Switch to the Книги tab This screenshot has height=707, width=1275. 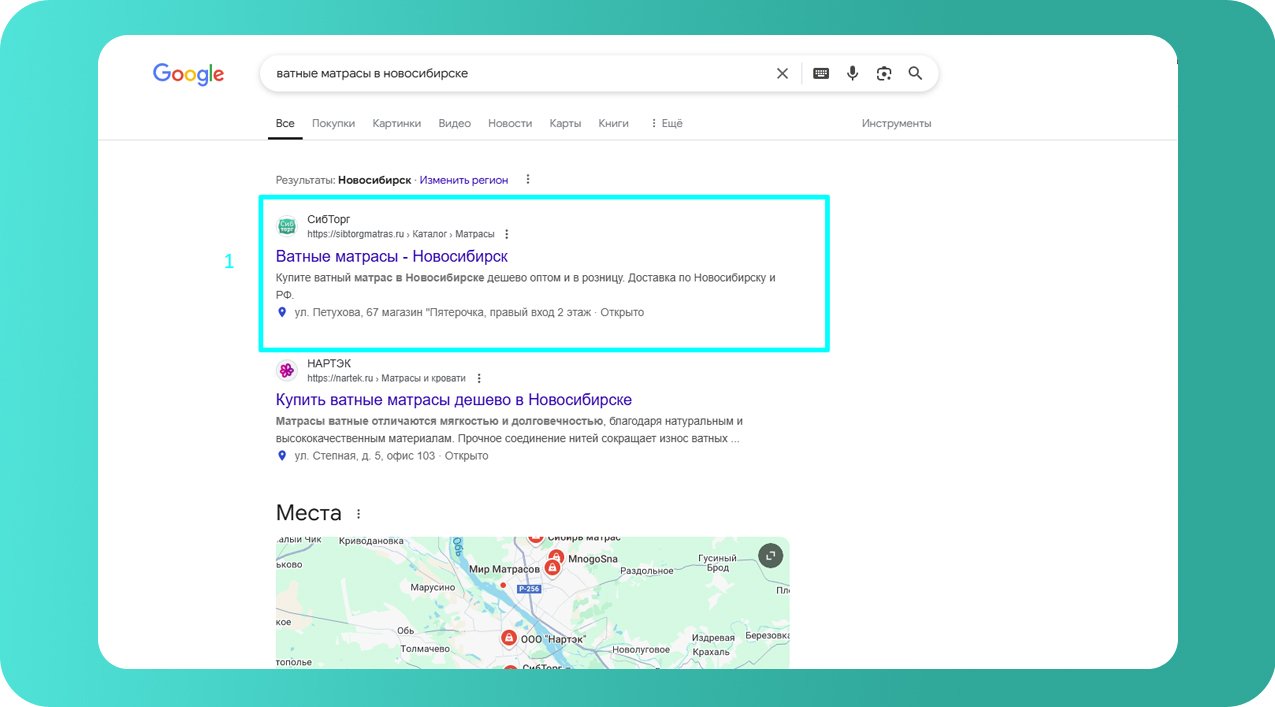click(613, 124)
